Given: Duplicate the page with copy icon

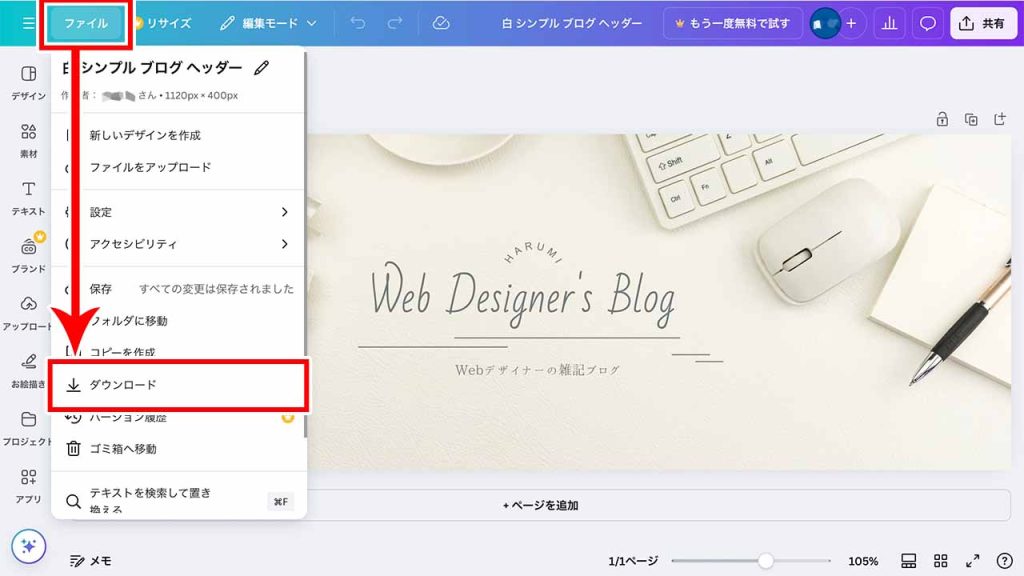Looking at the screenshot, I should (x=971, y=120).
